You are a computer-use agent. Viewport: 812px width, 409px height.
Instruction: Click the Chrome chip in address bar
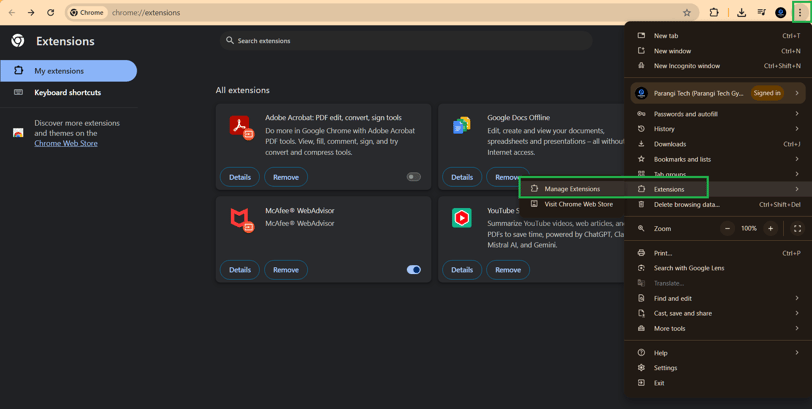click(86, 12)
